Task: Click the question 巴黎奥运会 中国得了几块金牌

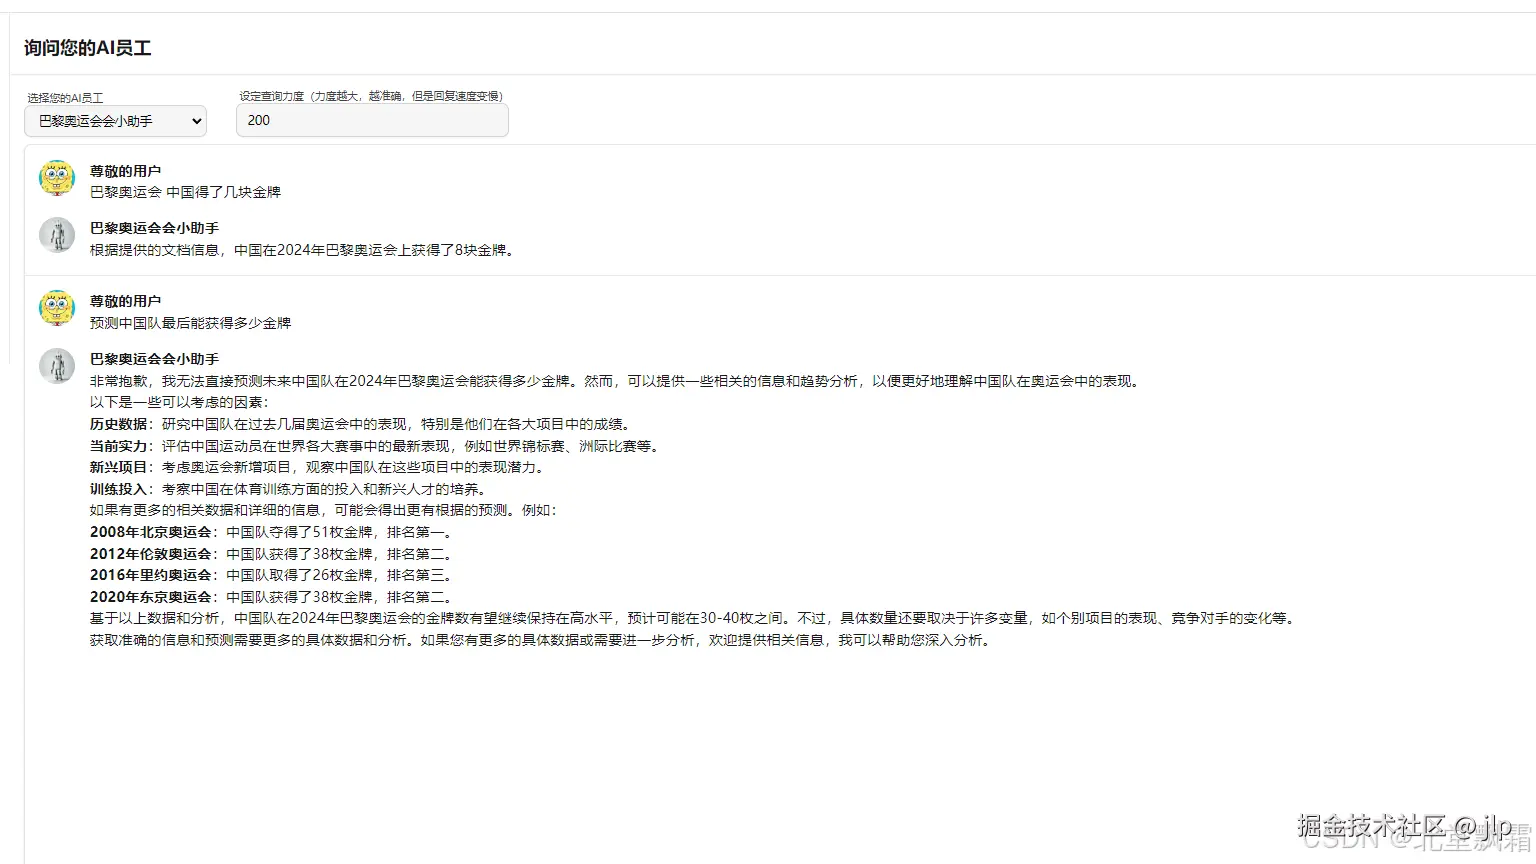Action: click(186, 192)
